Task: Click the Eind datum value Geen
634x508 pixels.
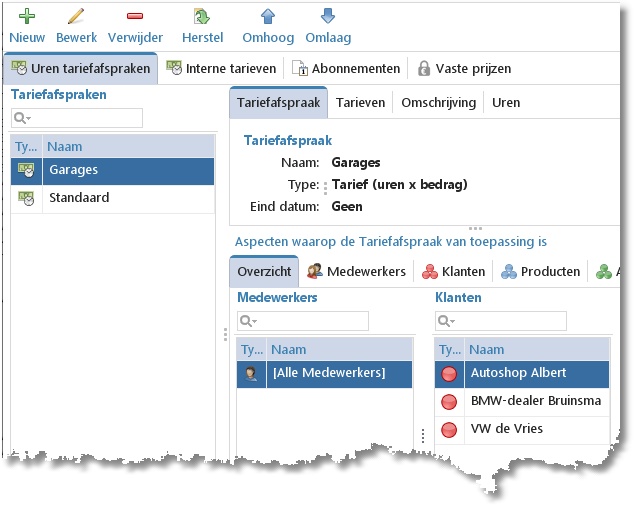Action: pyautogui.click(x=347, y=207)
